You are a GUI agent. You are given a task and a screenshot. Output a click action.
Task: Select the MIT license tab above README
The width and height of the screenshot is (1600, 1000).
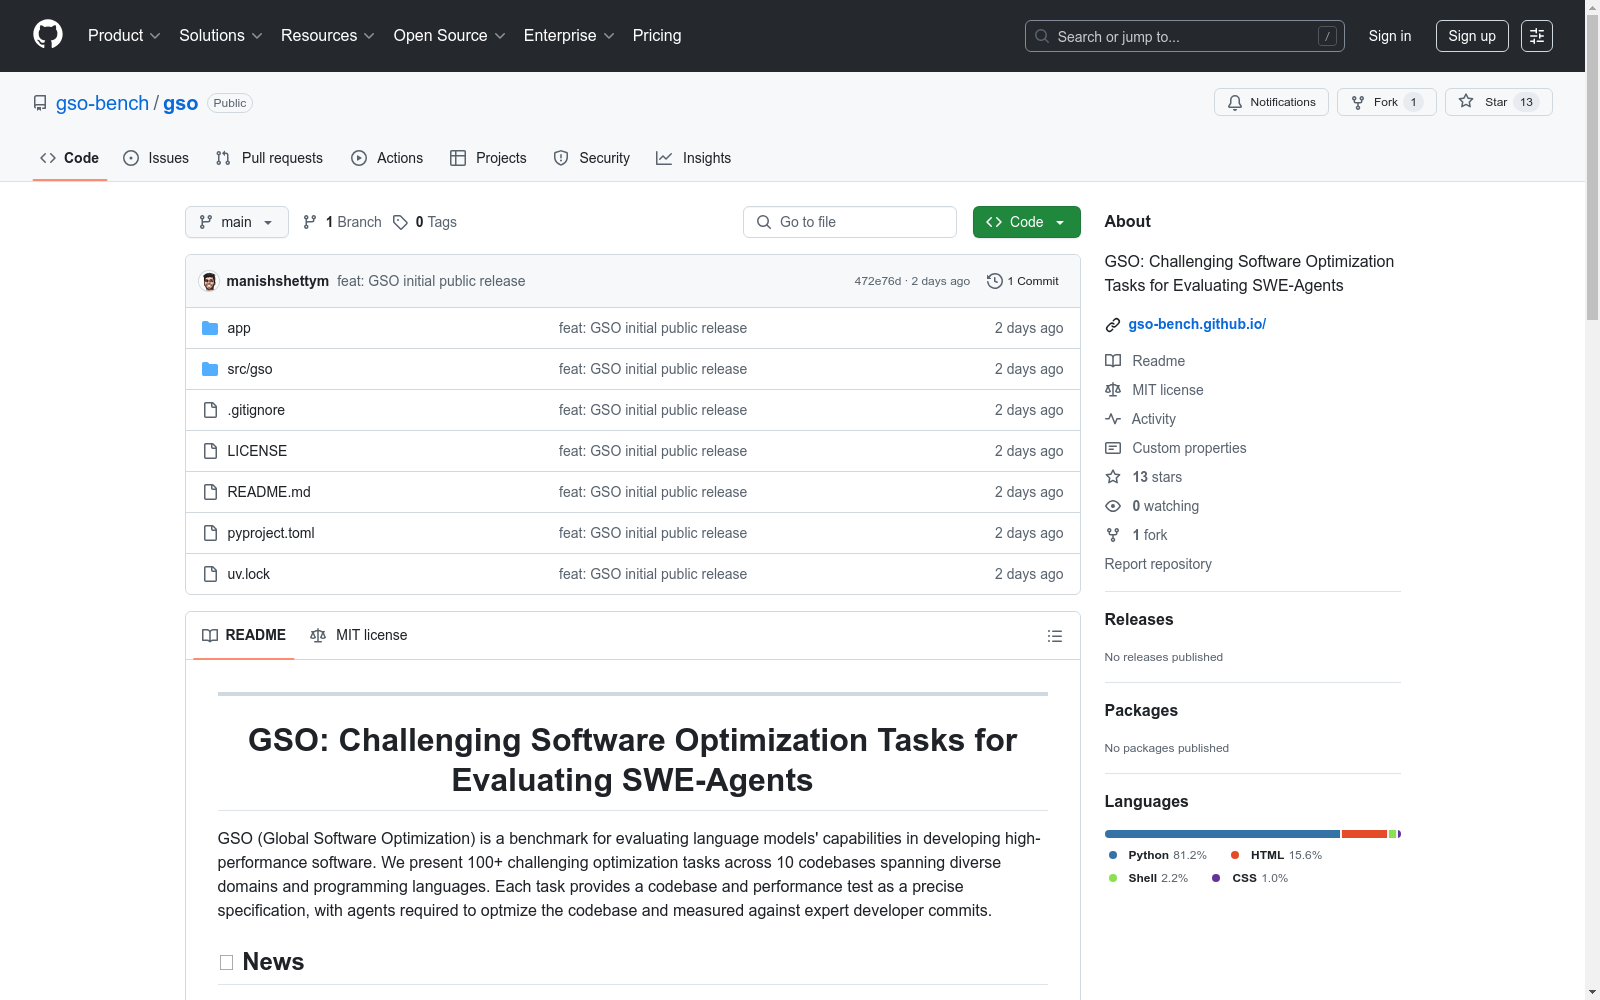pyautogui.click(x=359, y=635)
